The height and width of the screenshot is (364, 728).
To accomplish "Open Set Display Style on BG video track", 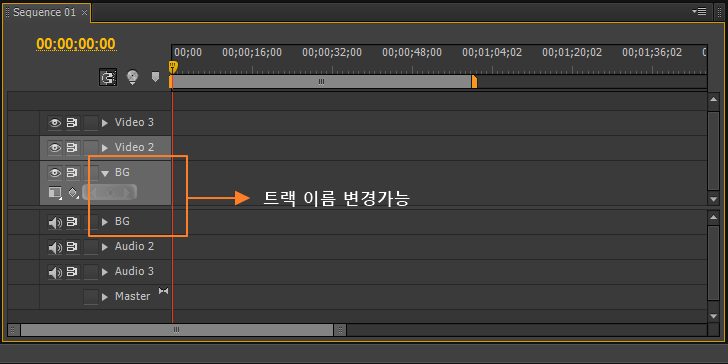I will pos(55,192).
